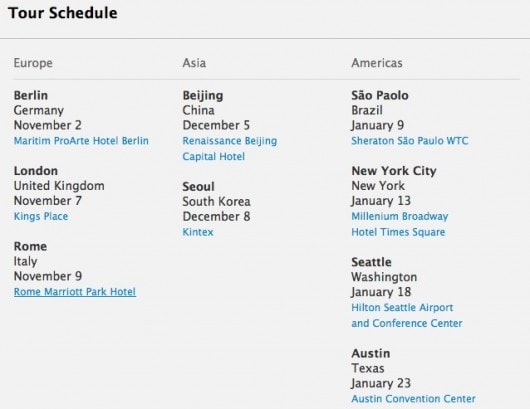The image size is (530, 409).
Task: Open Maritim ProArte Hotel Berlin link
Action: (x=81, y=141)
